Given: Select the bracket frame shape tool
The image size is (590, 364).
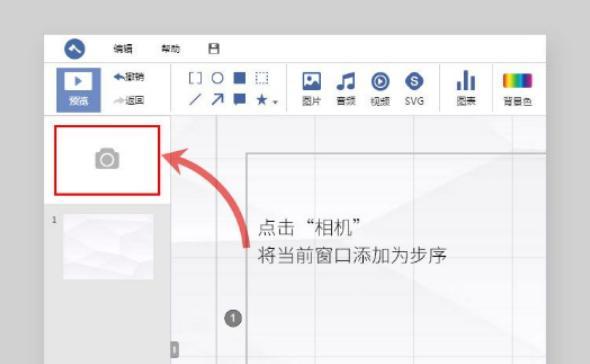Looking at the screenshot, I should pos(195,78).
